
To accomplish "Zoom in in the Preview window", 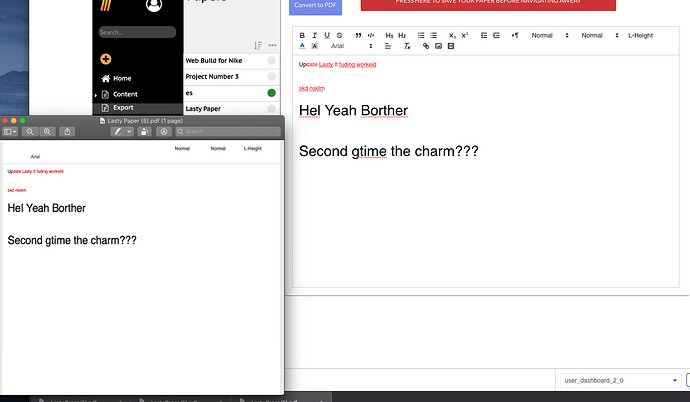I will coord(47,132).
